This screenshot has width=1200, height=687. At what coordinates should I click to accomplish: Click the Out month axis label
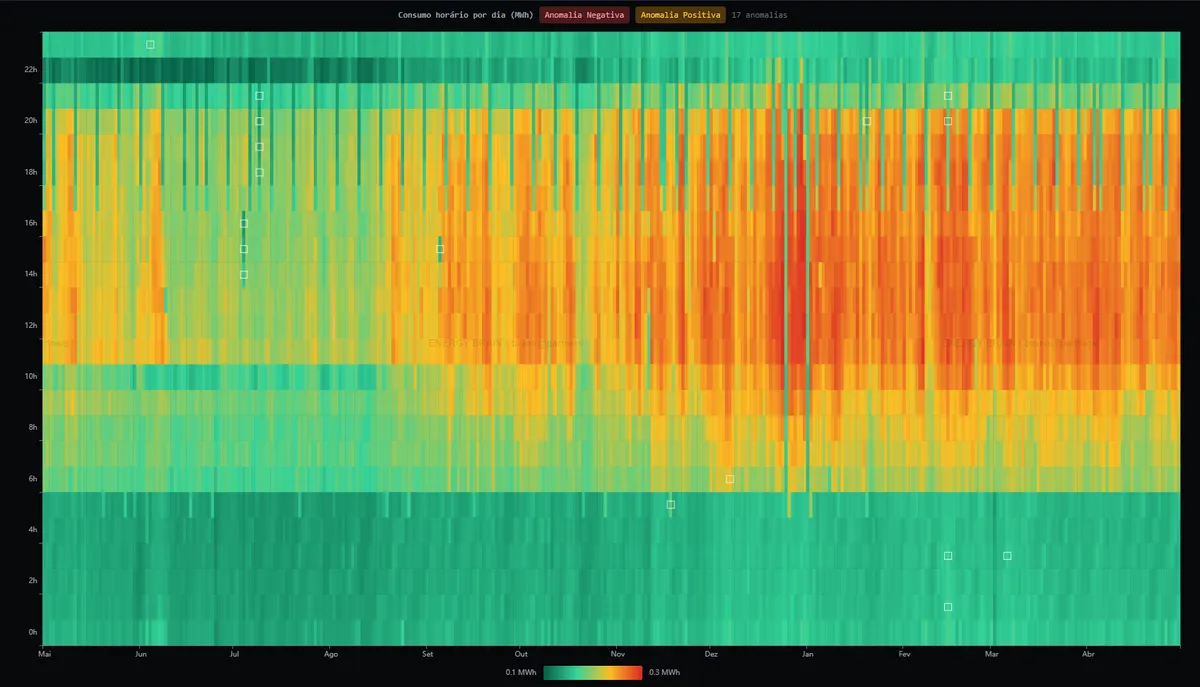coord(521,654)
